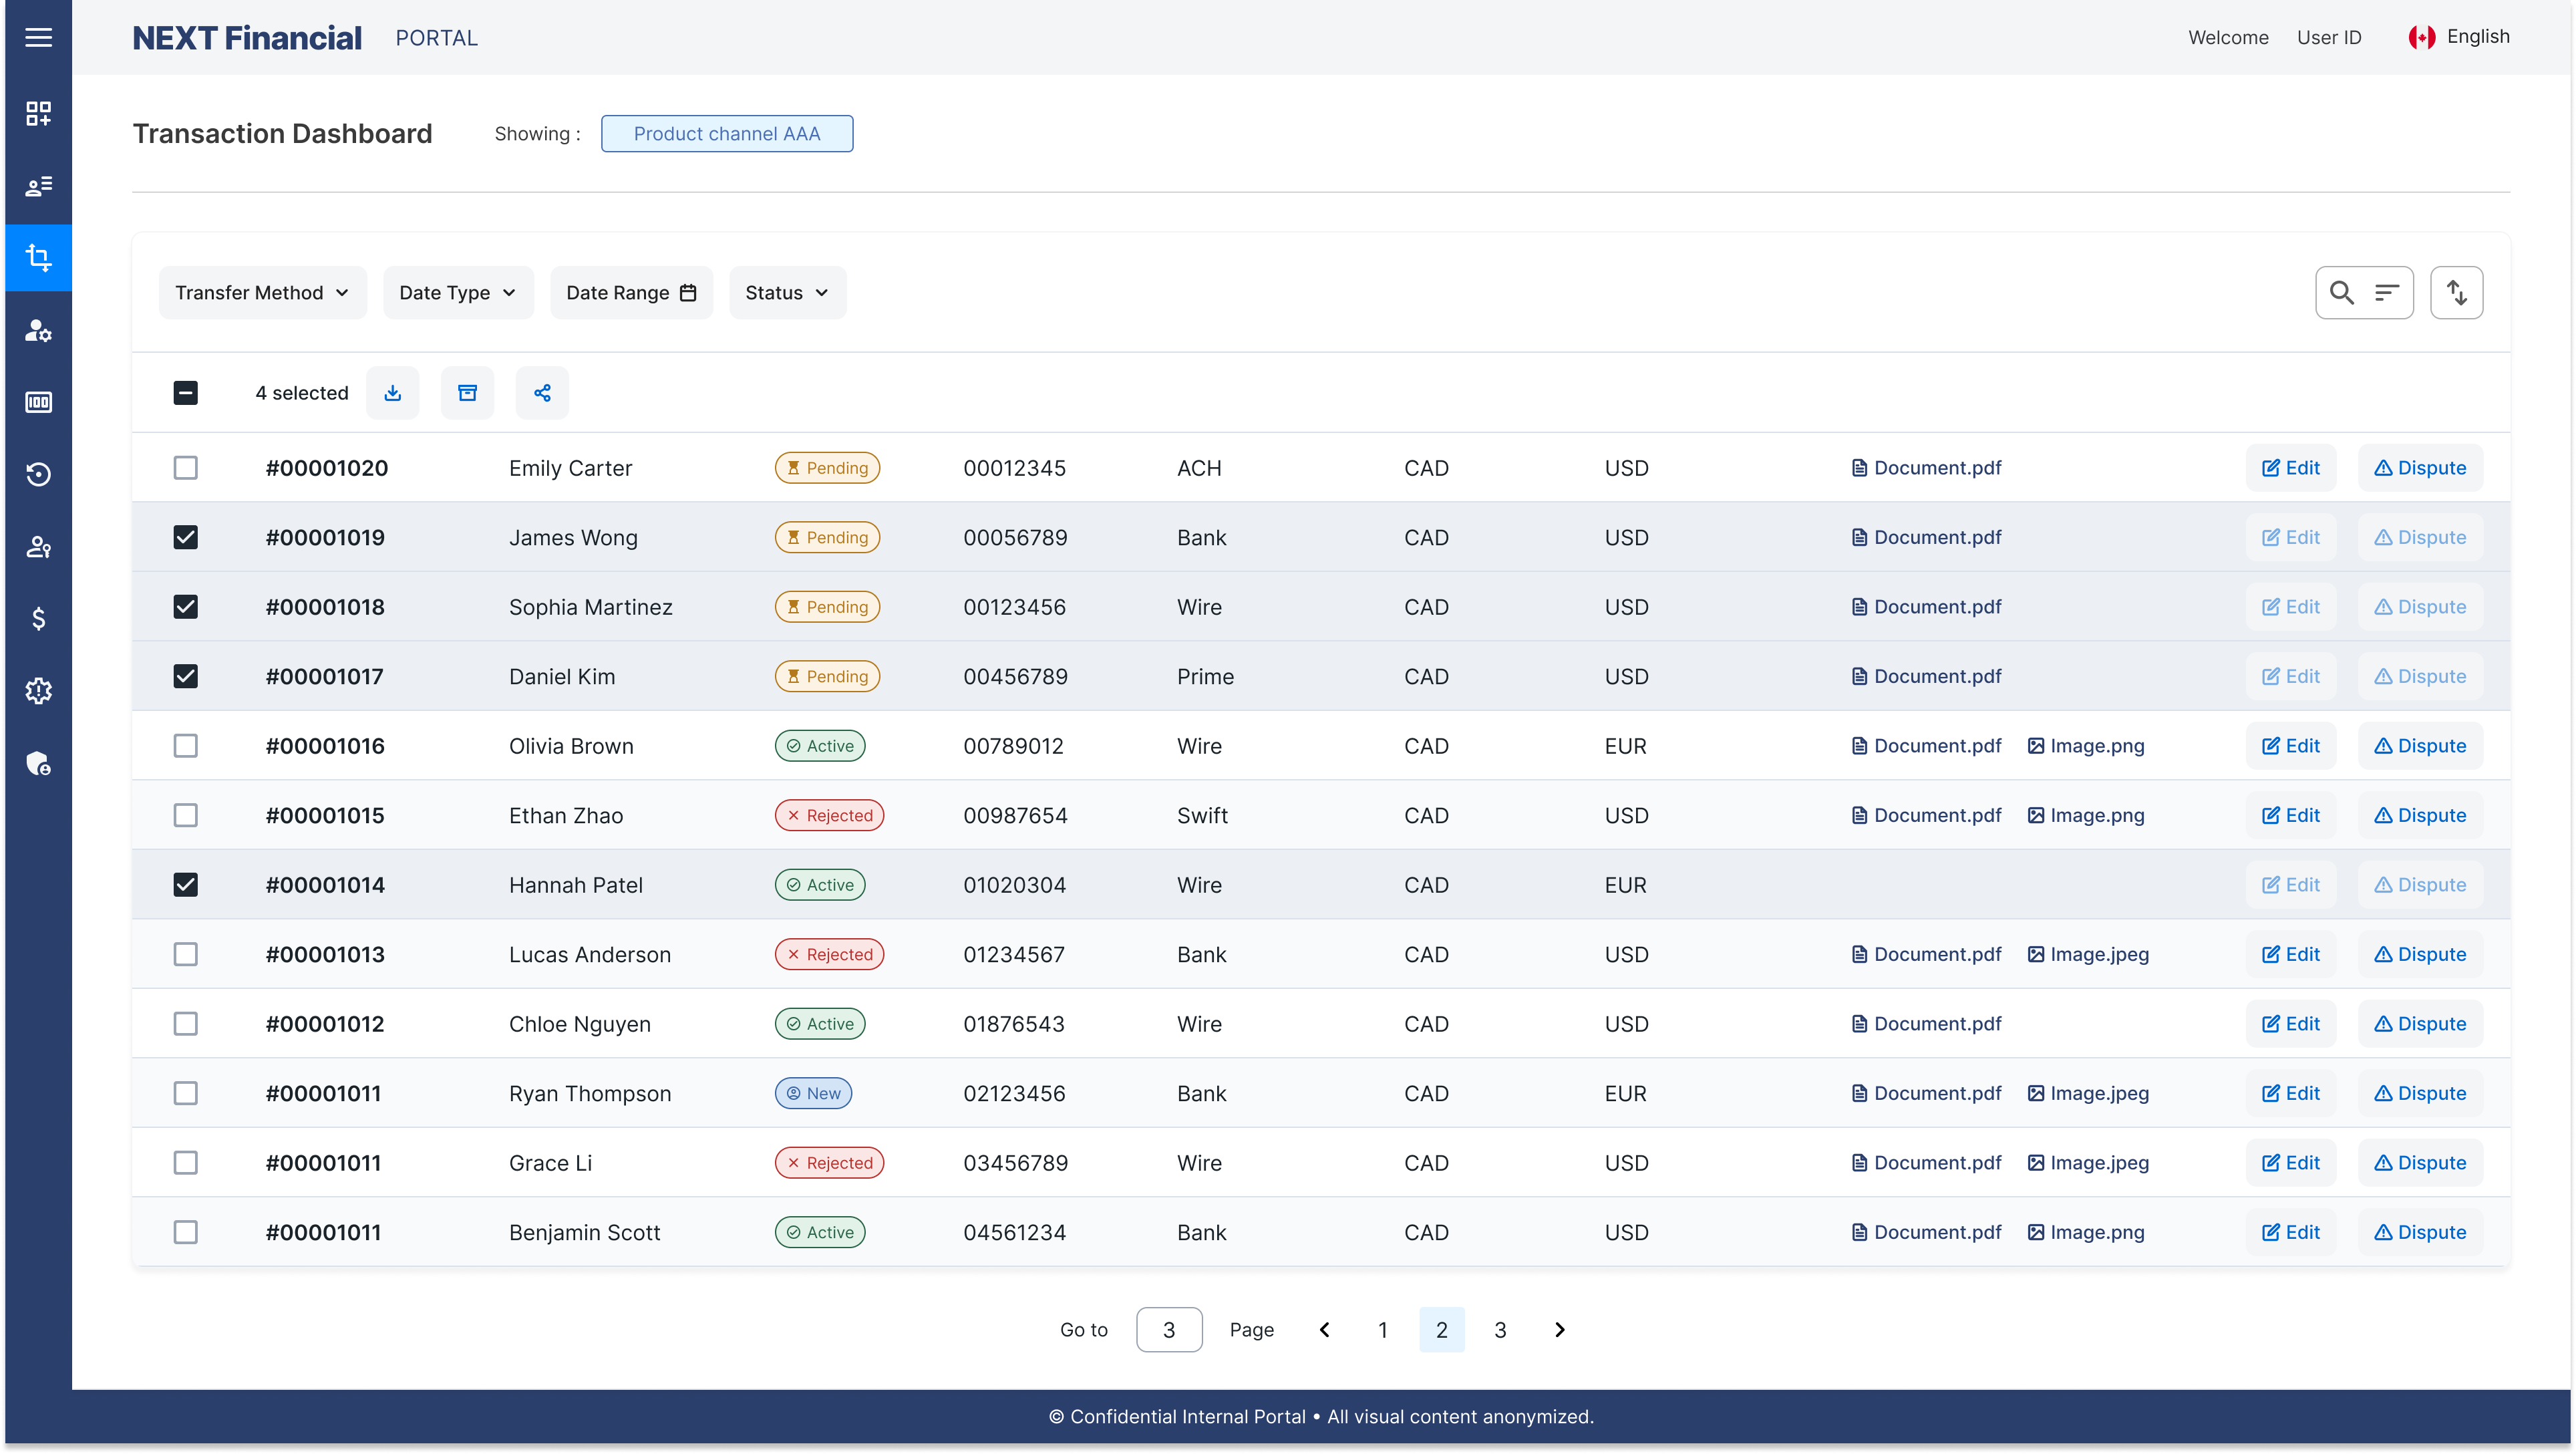The height and width of the screenshot is (1454, 2576).
Task: Click the user settings icon in the sidebar
Action: 38,331
